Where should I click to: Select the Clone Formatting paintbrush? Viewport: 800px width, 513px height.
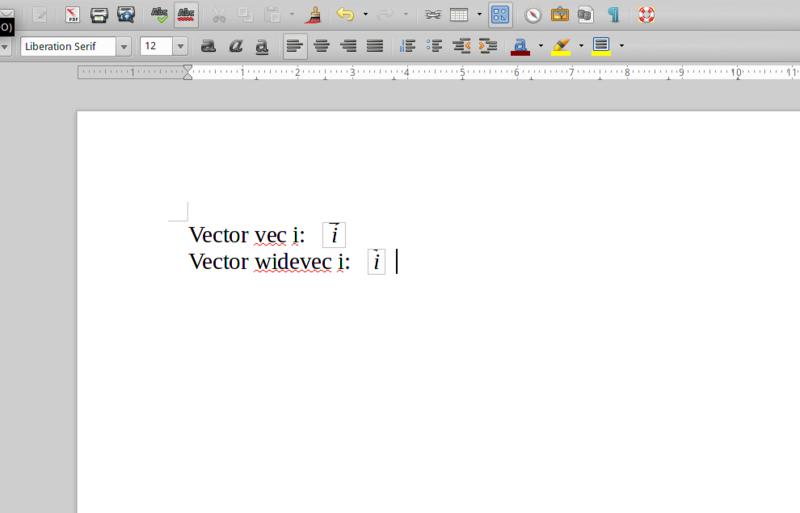(313, 15)
